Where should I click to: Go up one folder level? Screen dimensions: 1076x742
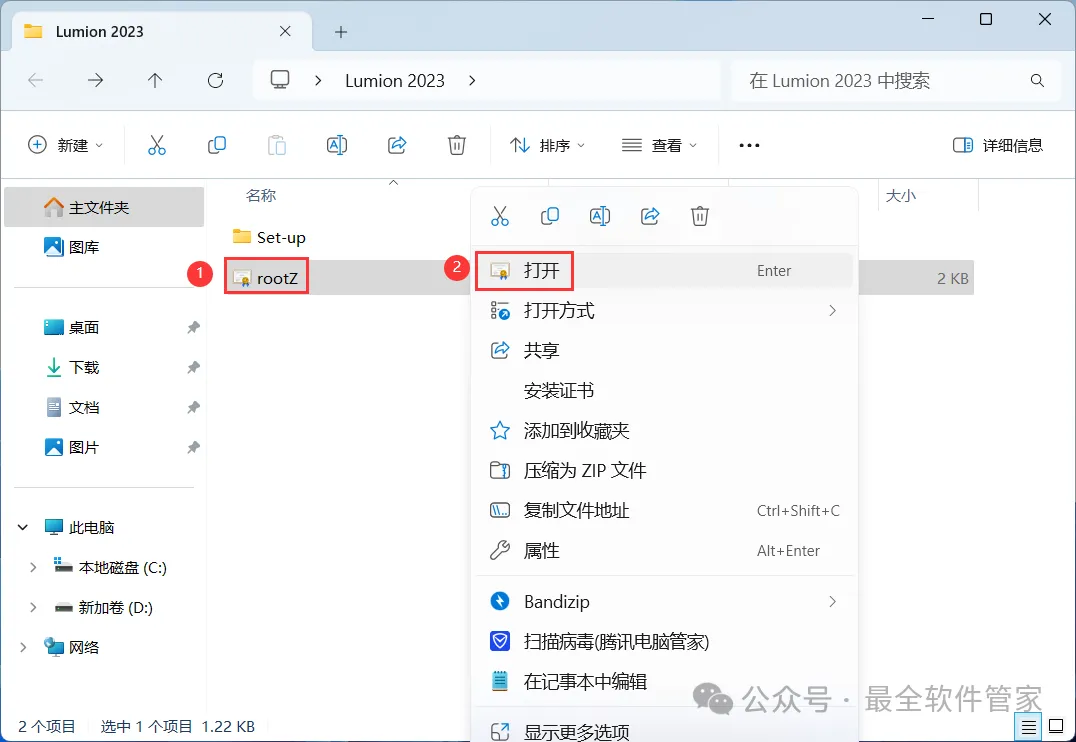[155, 80]
